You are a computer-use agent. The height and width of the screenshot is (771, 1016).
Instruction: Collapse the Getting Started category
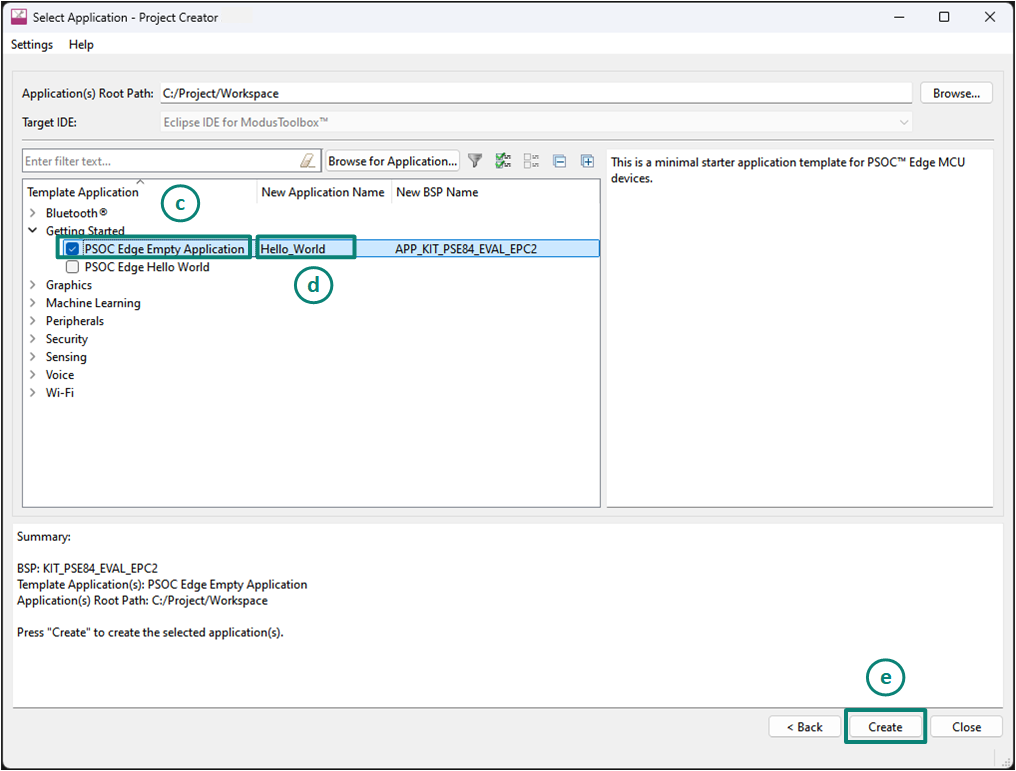[x=33, y=231]
